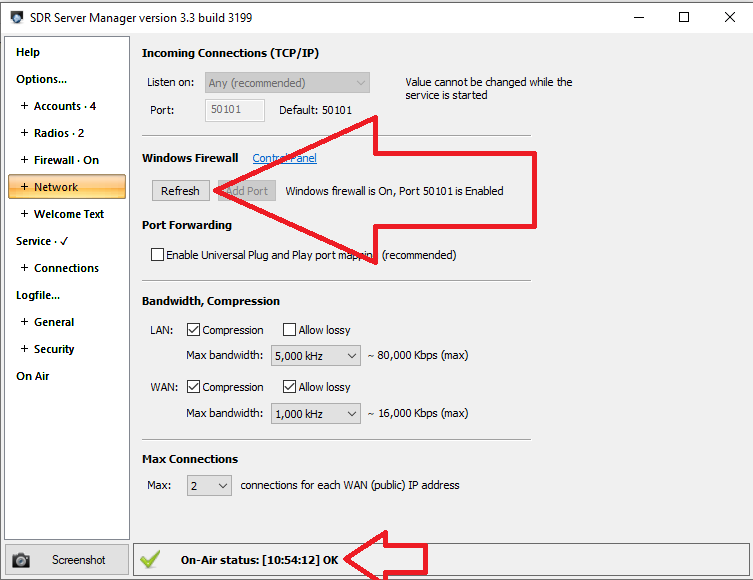Uncheck WAN Allow lossy checkbox
The width and height of the screenshot is (753, 580).
[289, 387]
